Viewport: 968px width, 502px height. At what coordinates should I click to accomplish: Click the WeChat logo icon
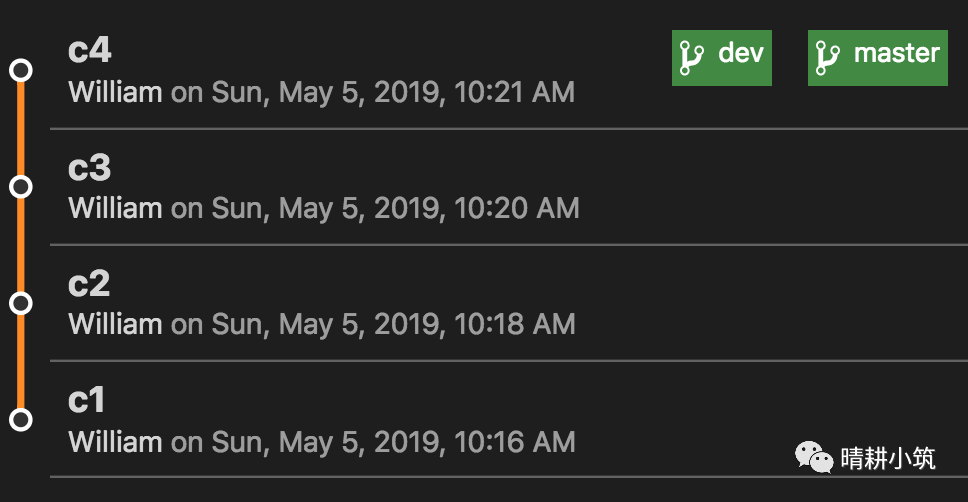pos(814,459)
